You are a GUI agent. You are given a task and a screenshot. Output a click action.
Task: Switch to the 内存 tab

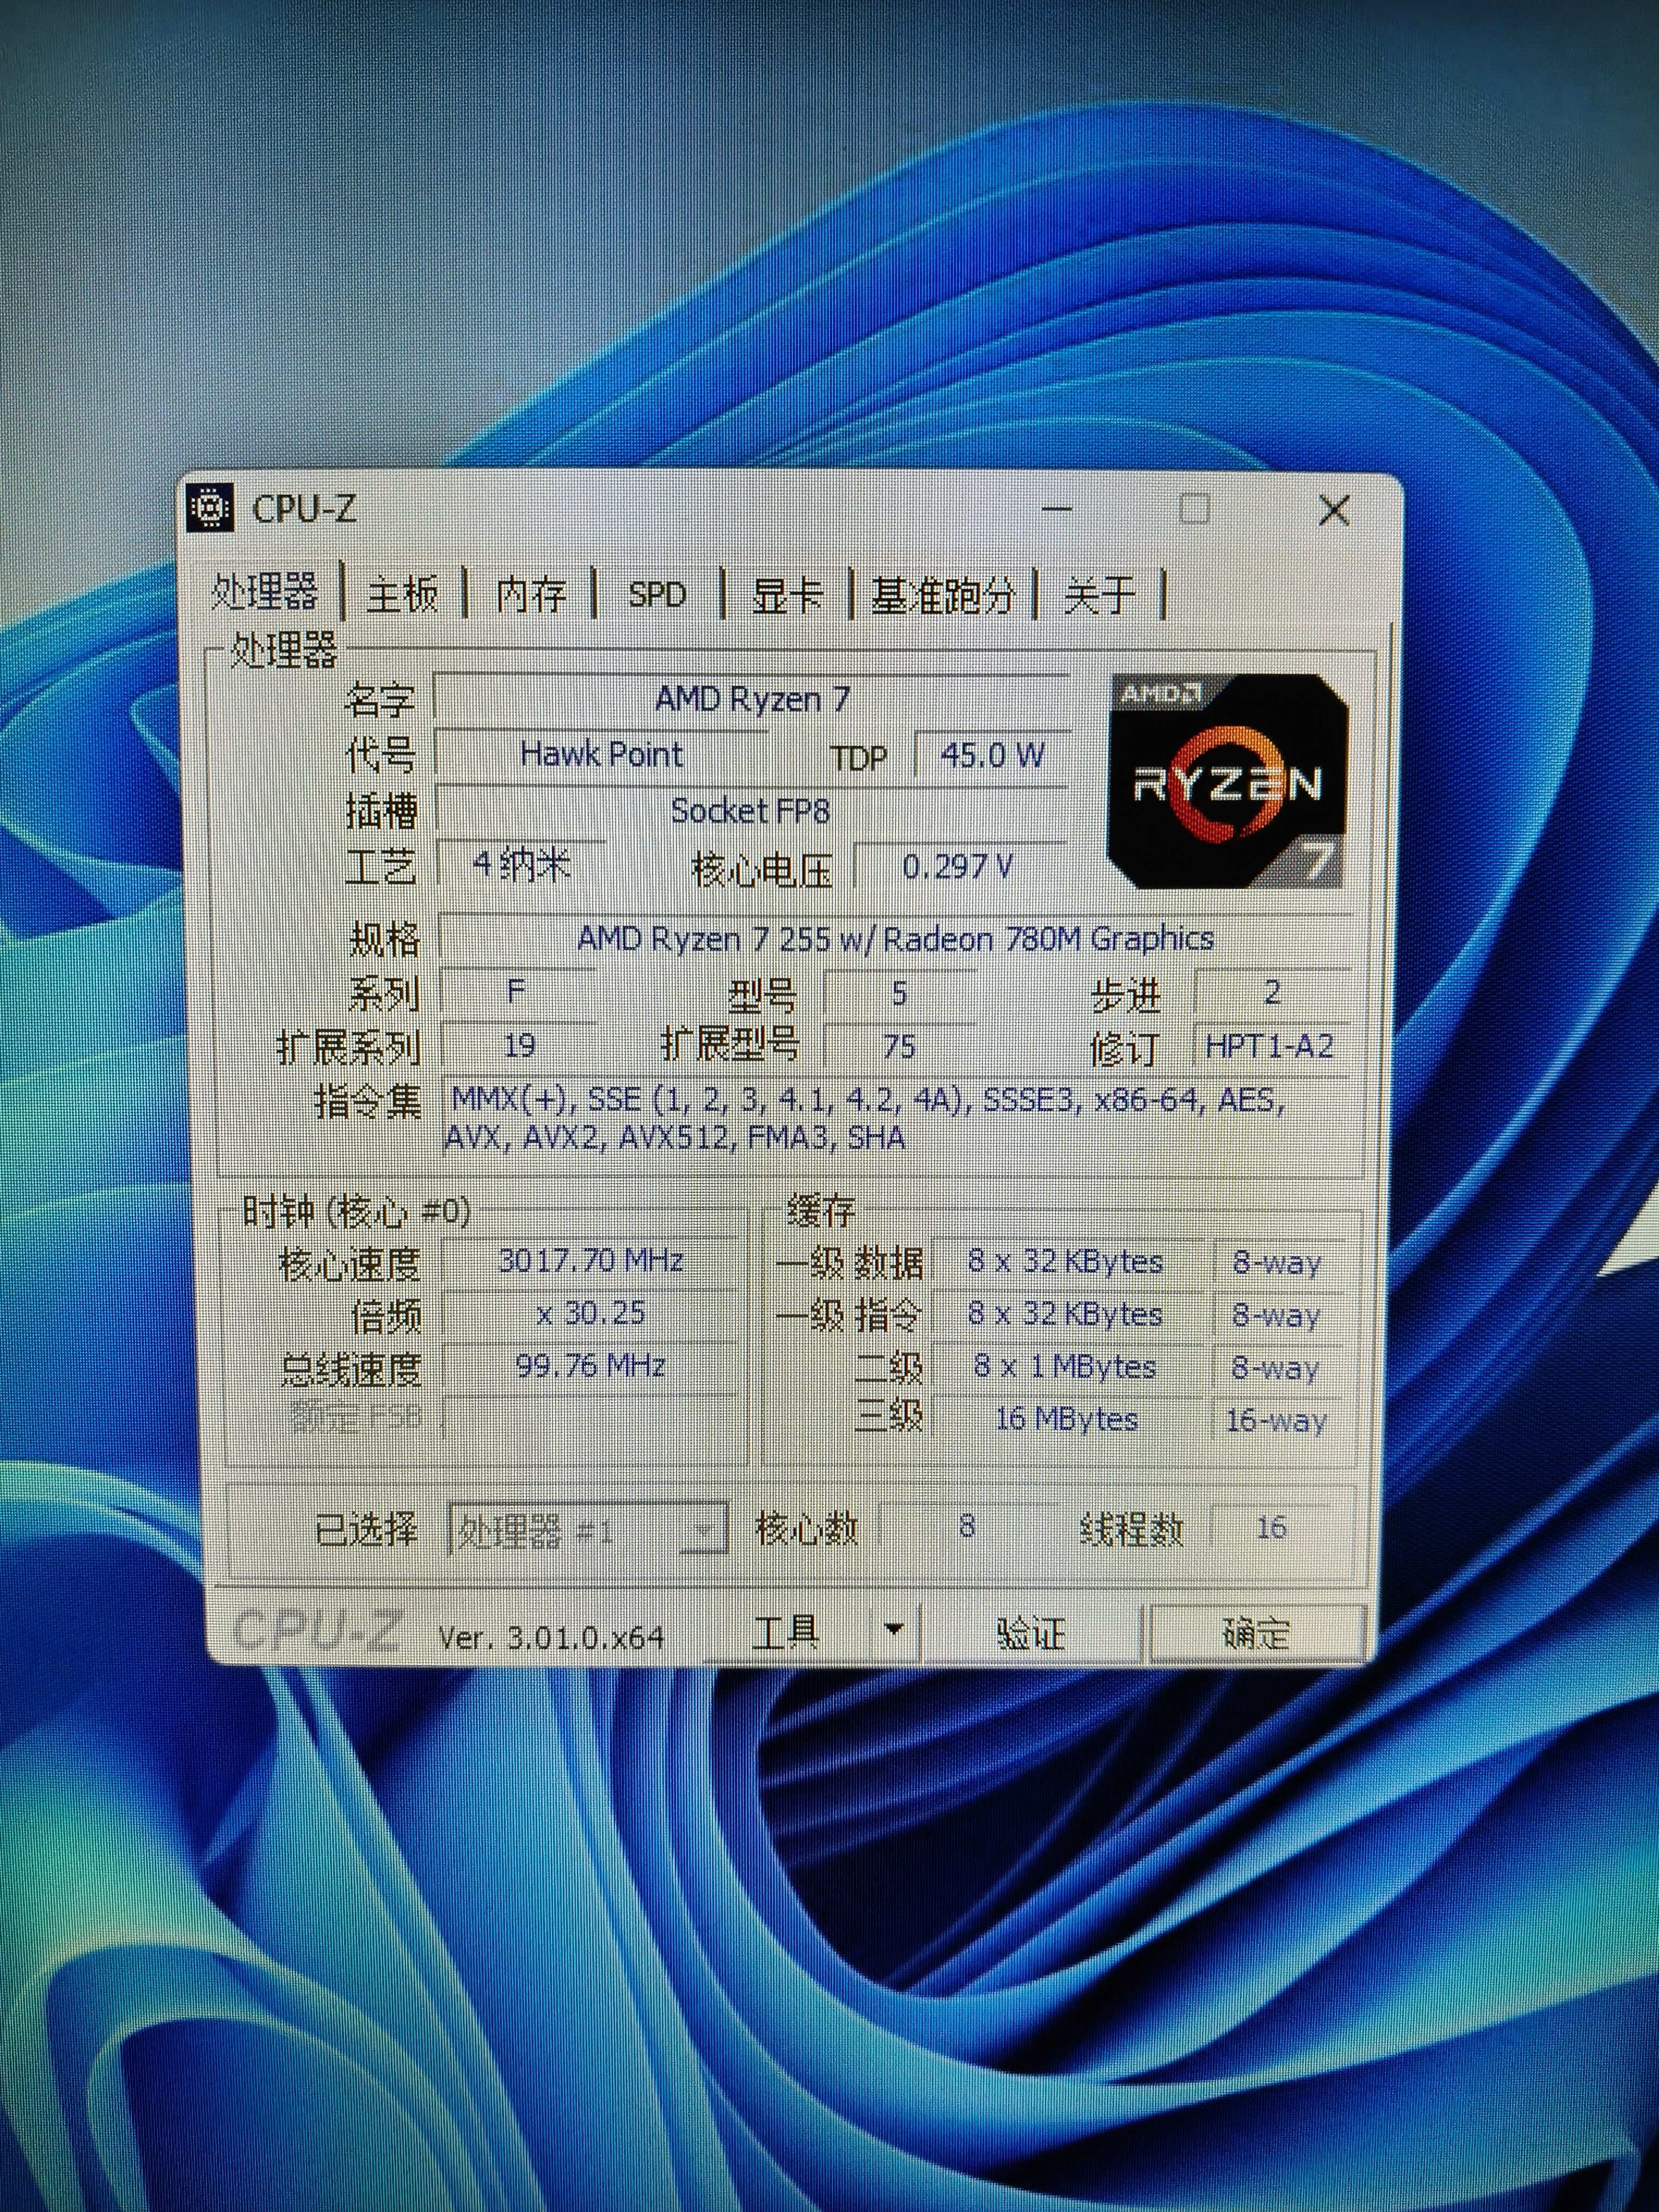coord(531,594)
